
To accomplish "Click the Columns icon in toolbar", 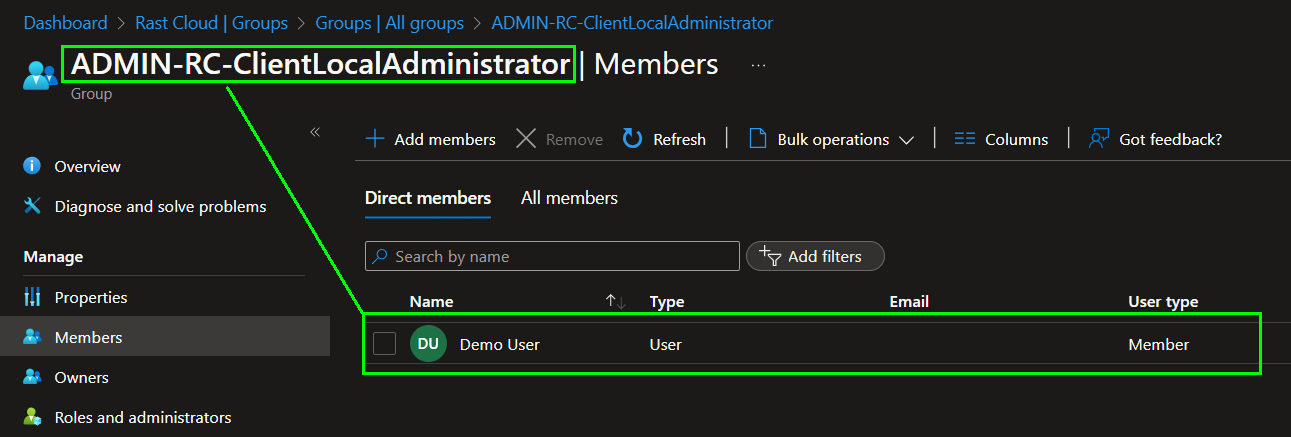I will pos(964,139).
